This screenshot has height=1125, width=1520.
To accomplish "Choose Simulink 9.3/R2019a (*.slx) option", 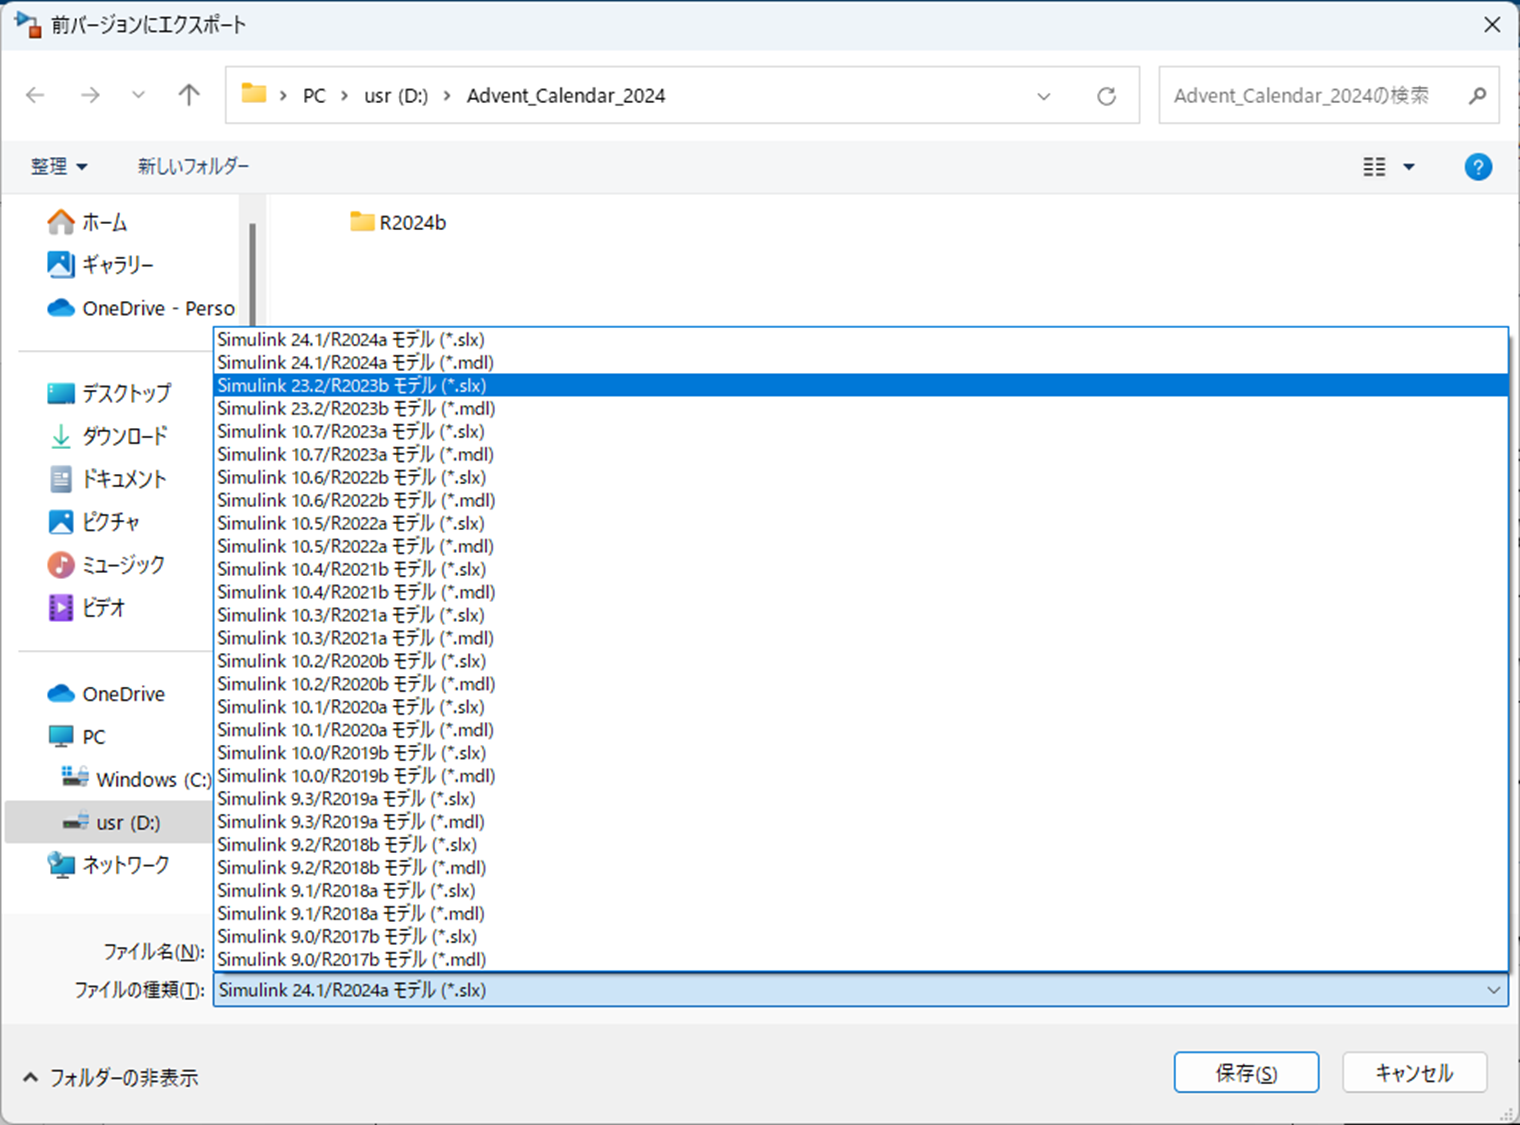I will (861, 799).
